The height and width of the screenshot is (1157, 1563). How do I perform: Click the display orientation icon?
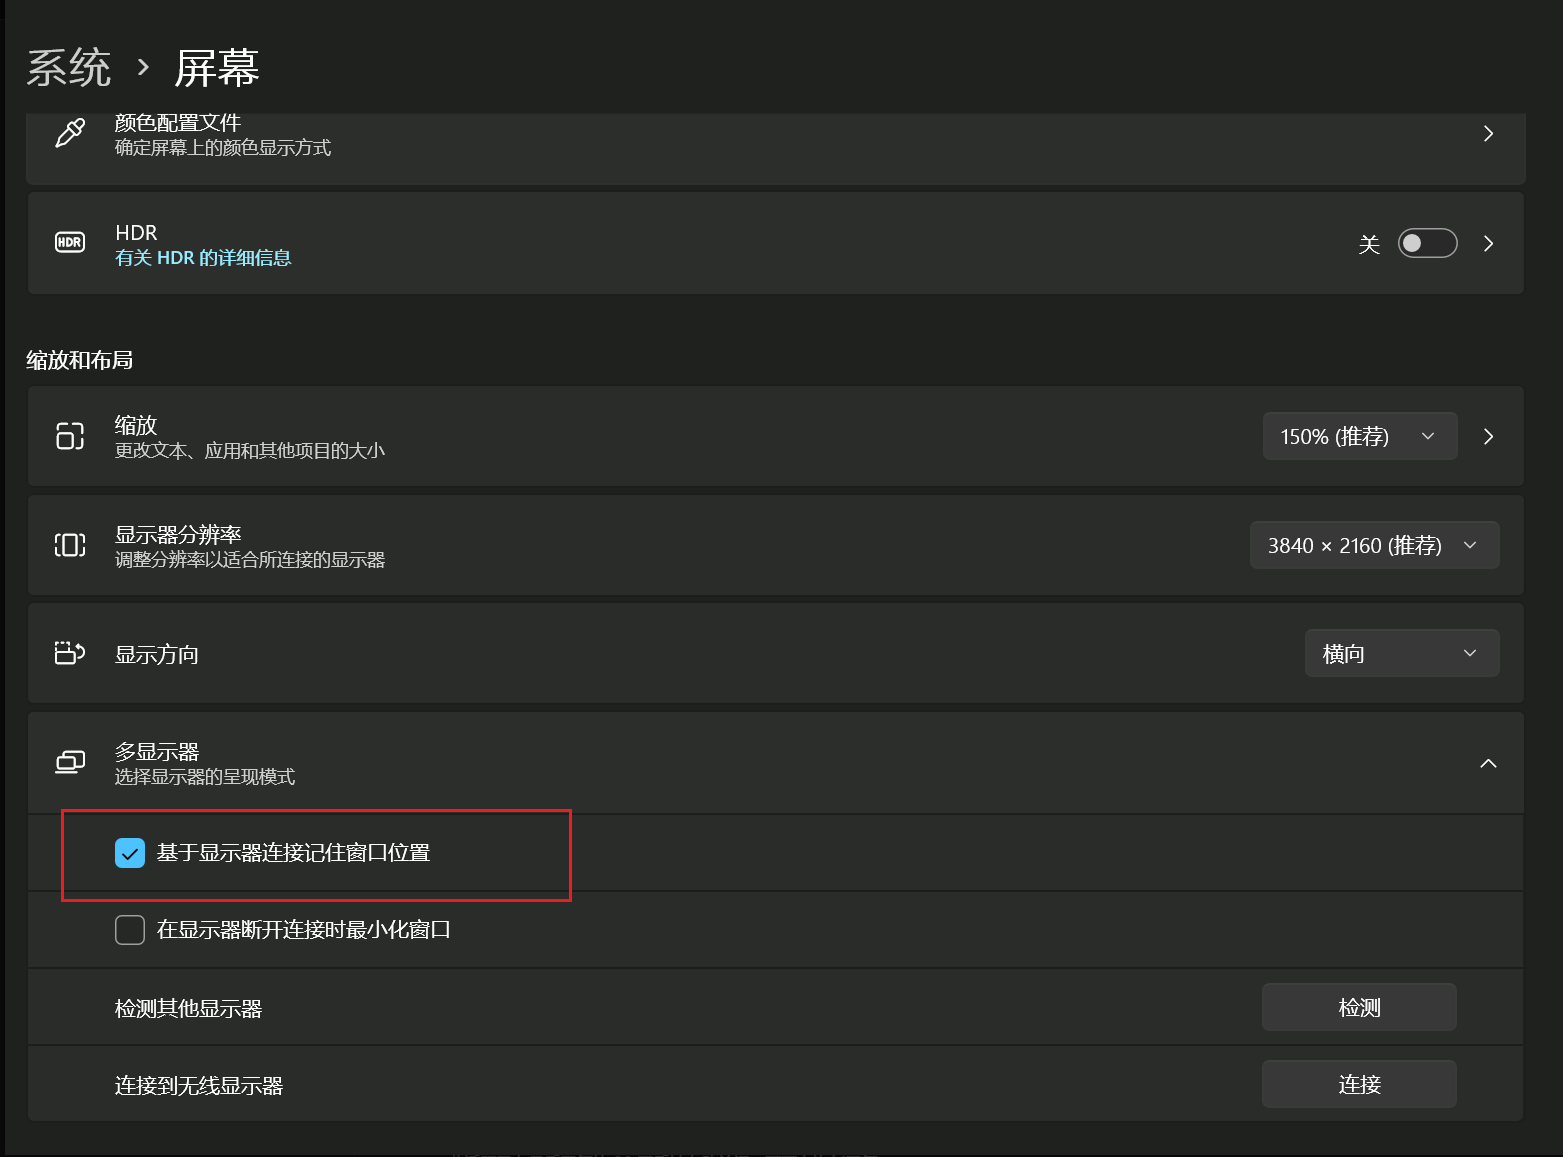click(x=70, y=653)
